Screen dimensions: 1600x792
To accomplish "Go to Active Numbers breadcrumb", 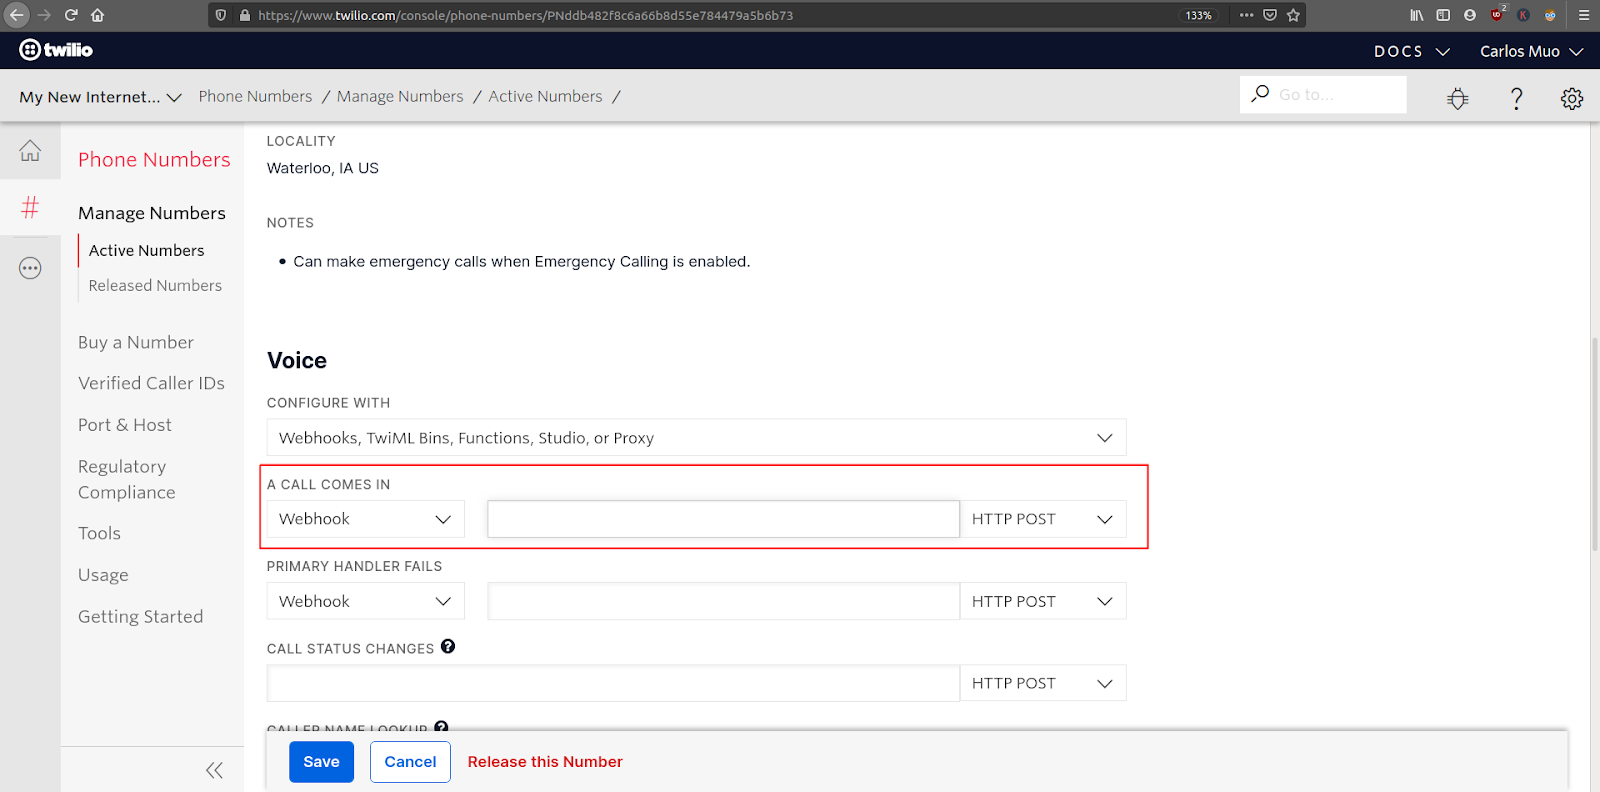I will pyautogui.click(x=545, y=96).
